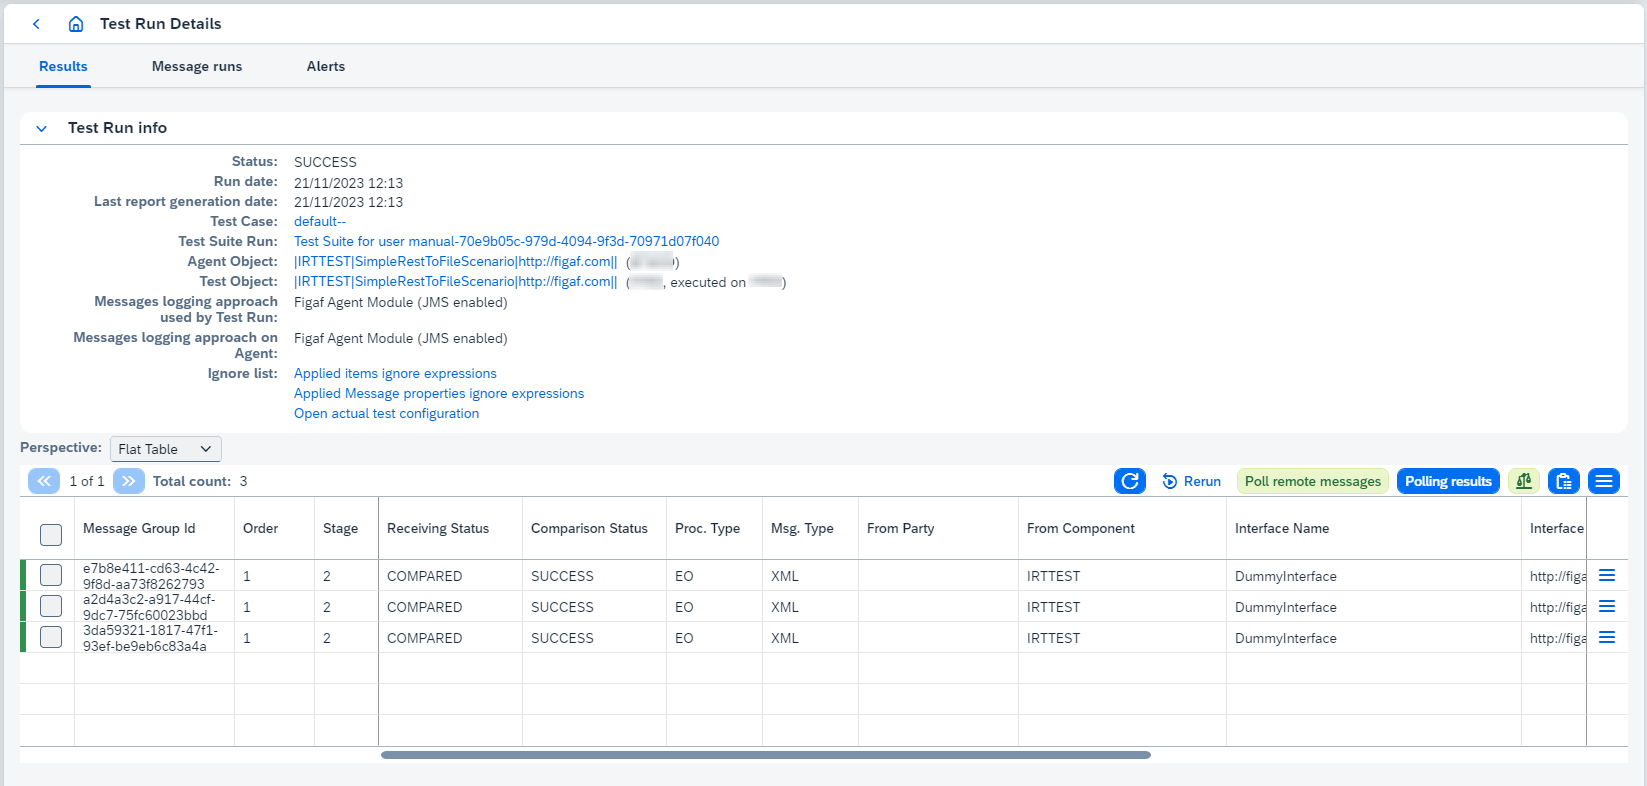The image size is (1647, 786).
Task: View Applied items ignore expressions
Action: point(395,373)
